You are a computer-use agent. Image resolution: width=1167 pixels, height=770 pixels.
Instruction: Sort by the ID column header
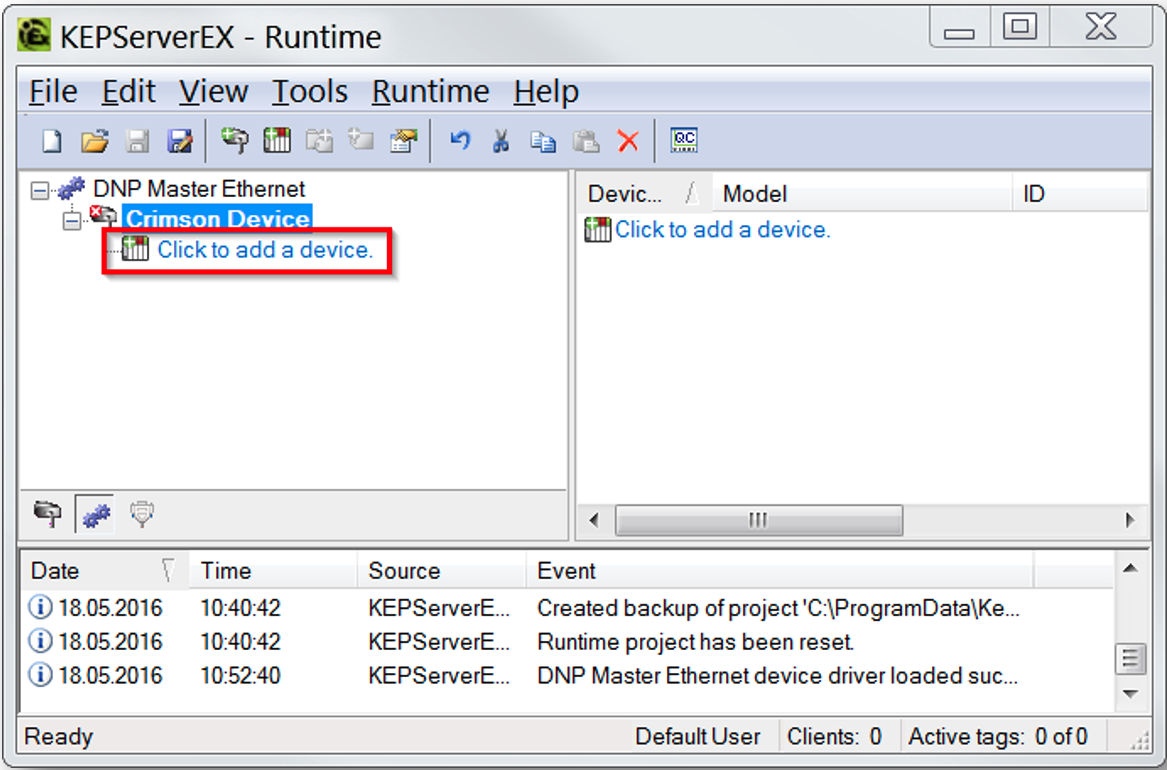tap(1079, 194)
